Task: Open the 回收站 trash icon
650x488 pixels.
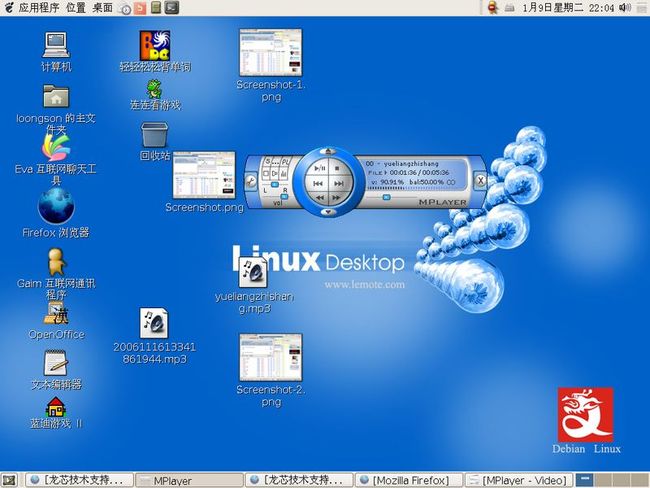Action: (x=155, y=141)
